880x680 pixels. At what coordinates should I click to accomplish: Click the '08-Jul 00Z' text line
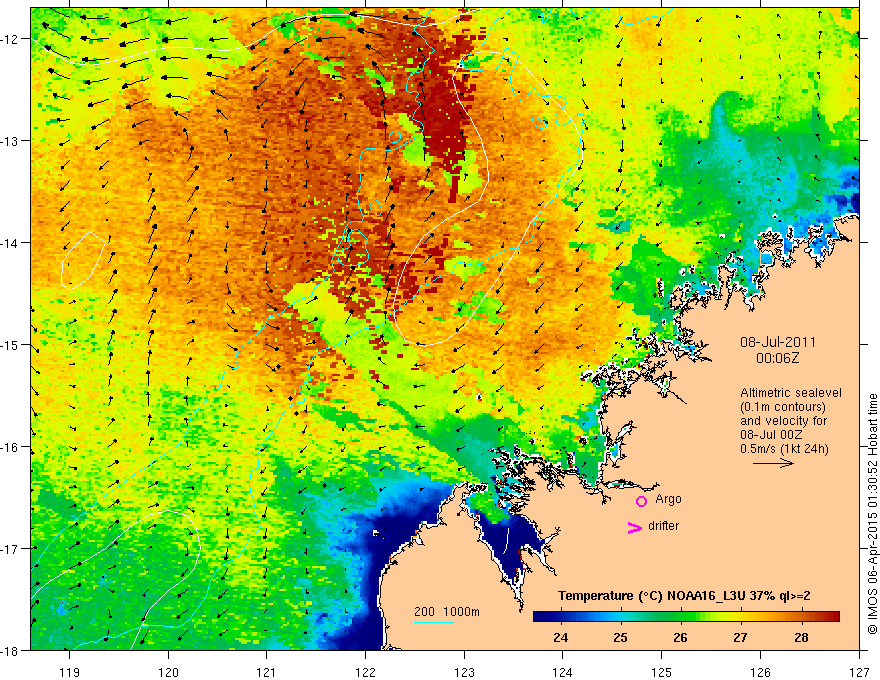[x=771, y=435]
